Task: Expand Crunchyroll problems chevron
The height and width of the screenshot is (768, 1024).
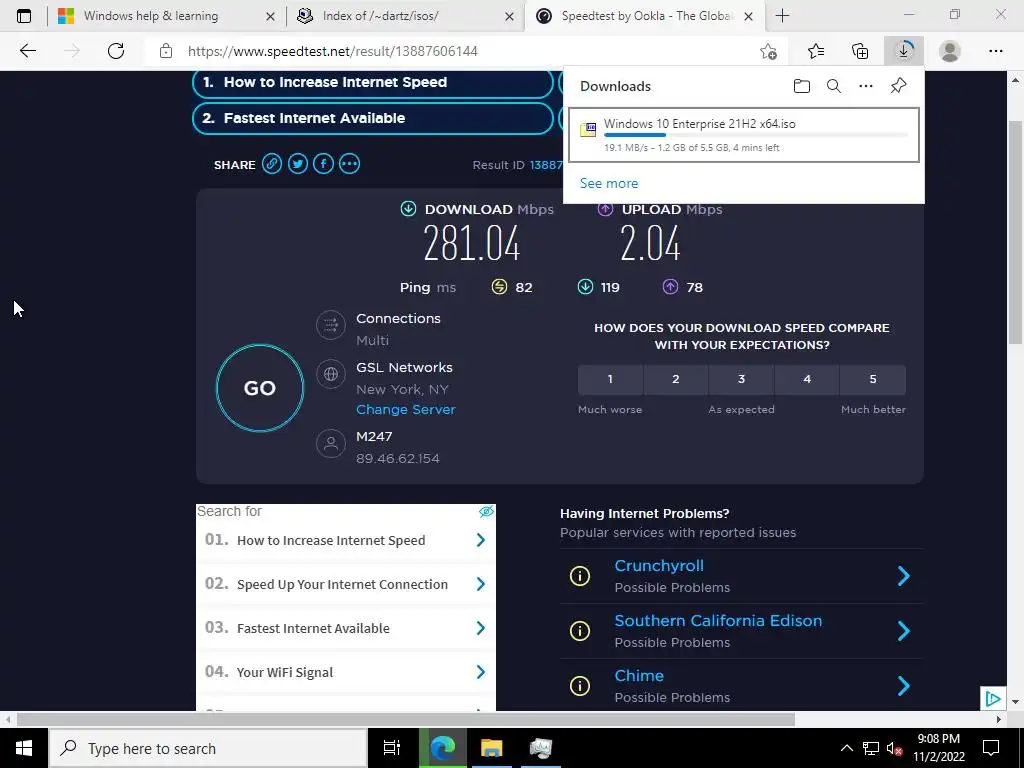Action: click(x=904, y=576)
